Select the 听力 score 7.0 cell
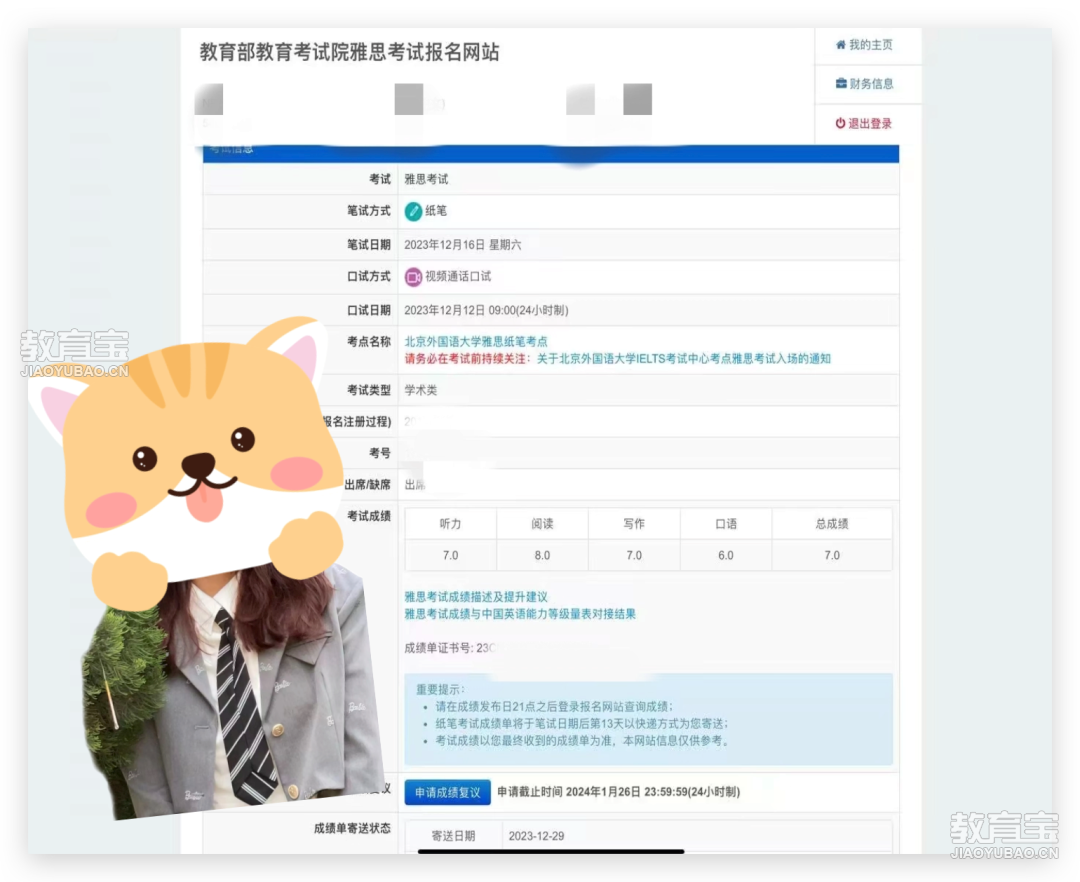This screenshot has width=1080, height=882. coord(450,555)
